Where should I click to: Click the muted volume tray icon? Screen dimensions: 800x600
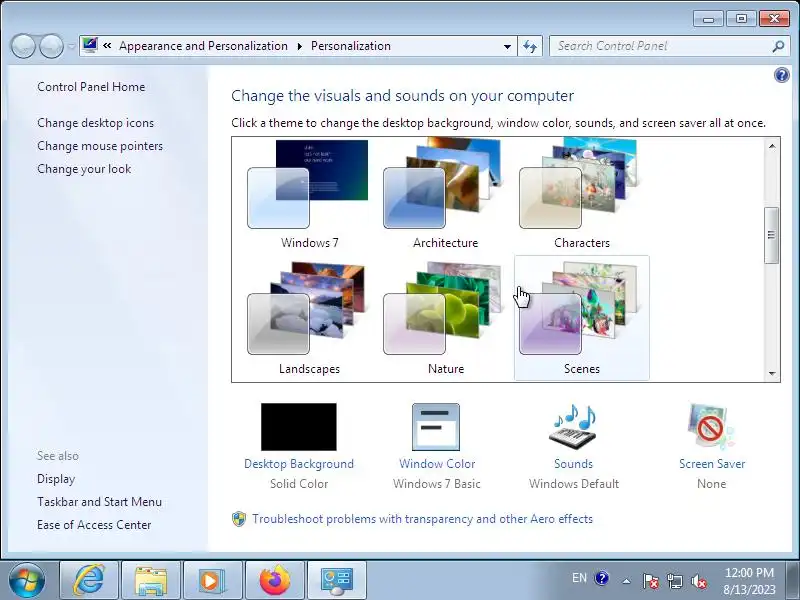699,581
